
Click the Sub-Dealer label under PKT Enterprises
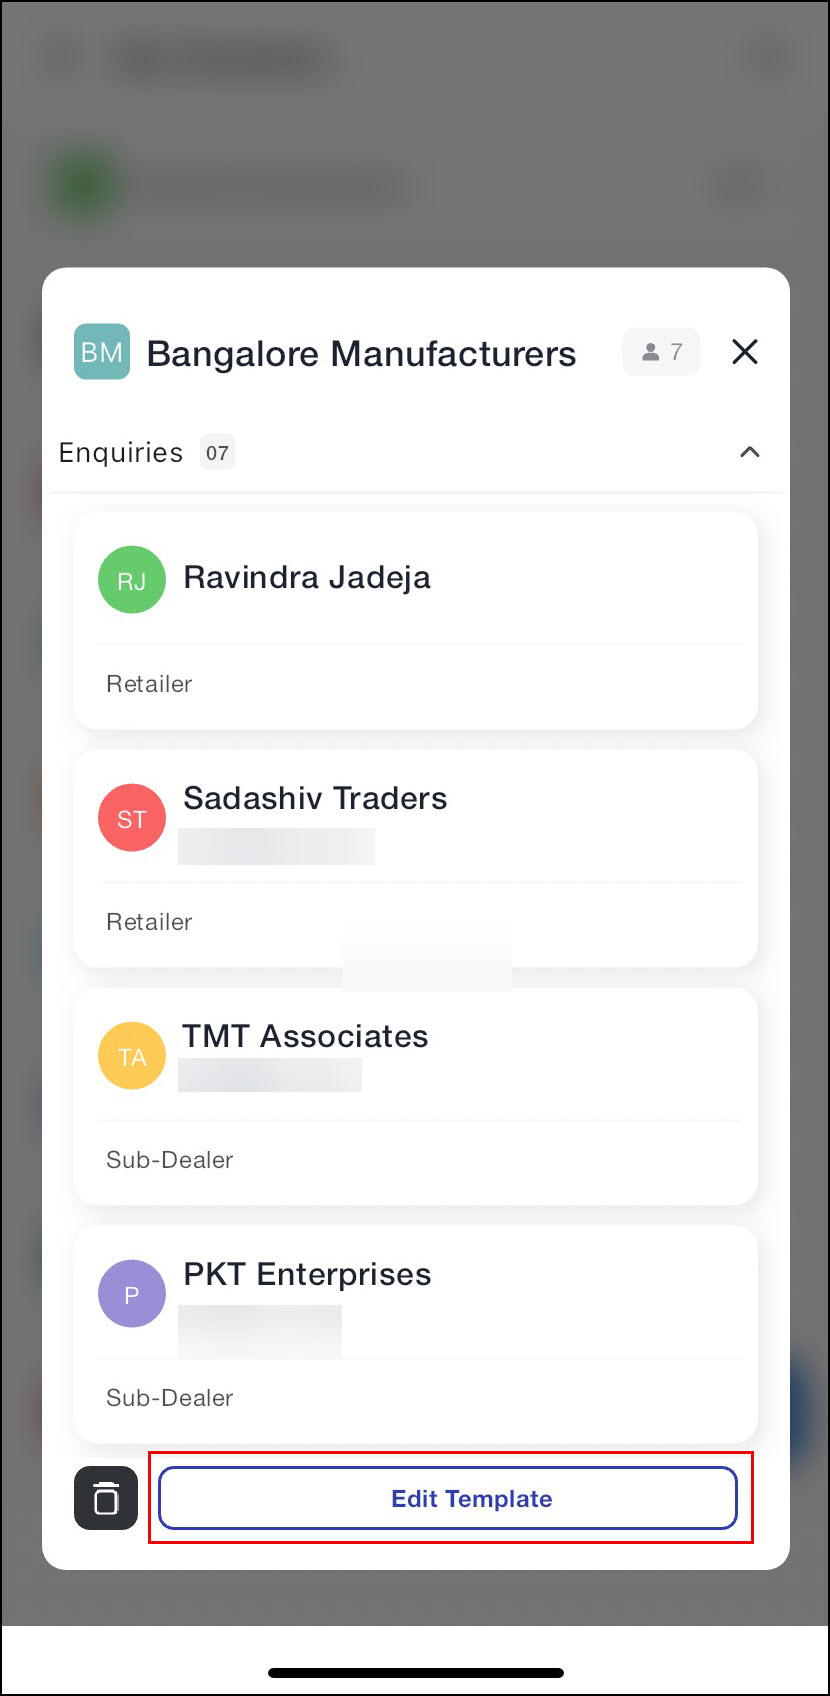click(x=170, y=1398)
